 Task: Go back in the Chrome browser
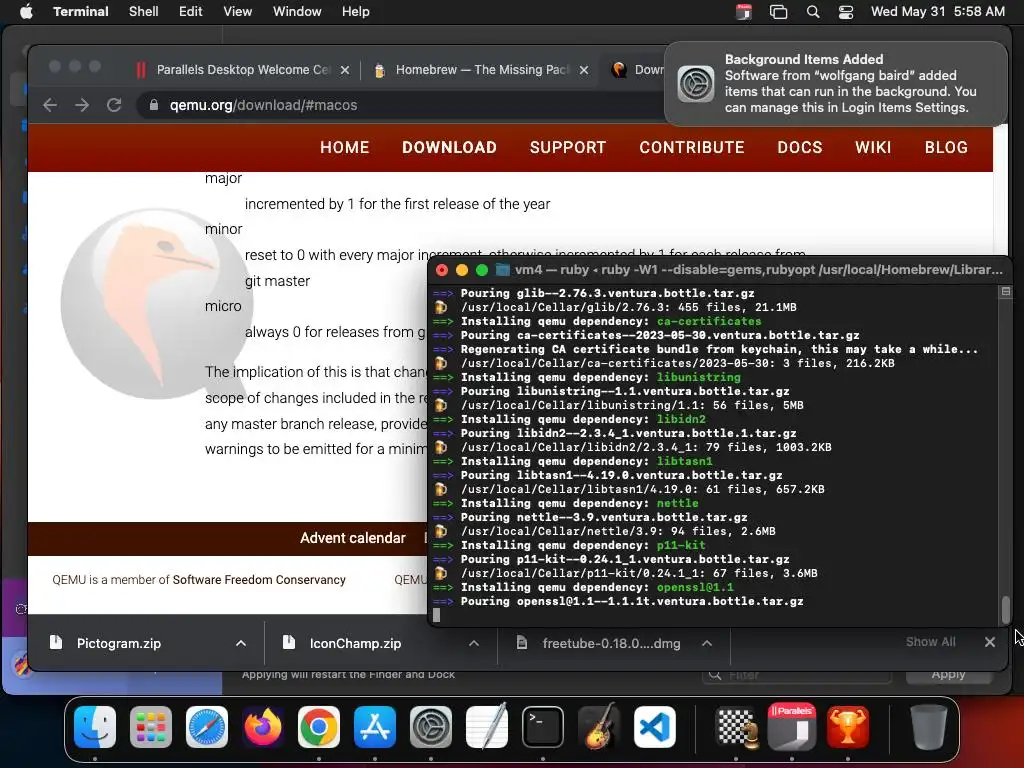(50, 105)
